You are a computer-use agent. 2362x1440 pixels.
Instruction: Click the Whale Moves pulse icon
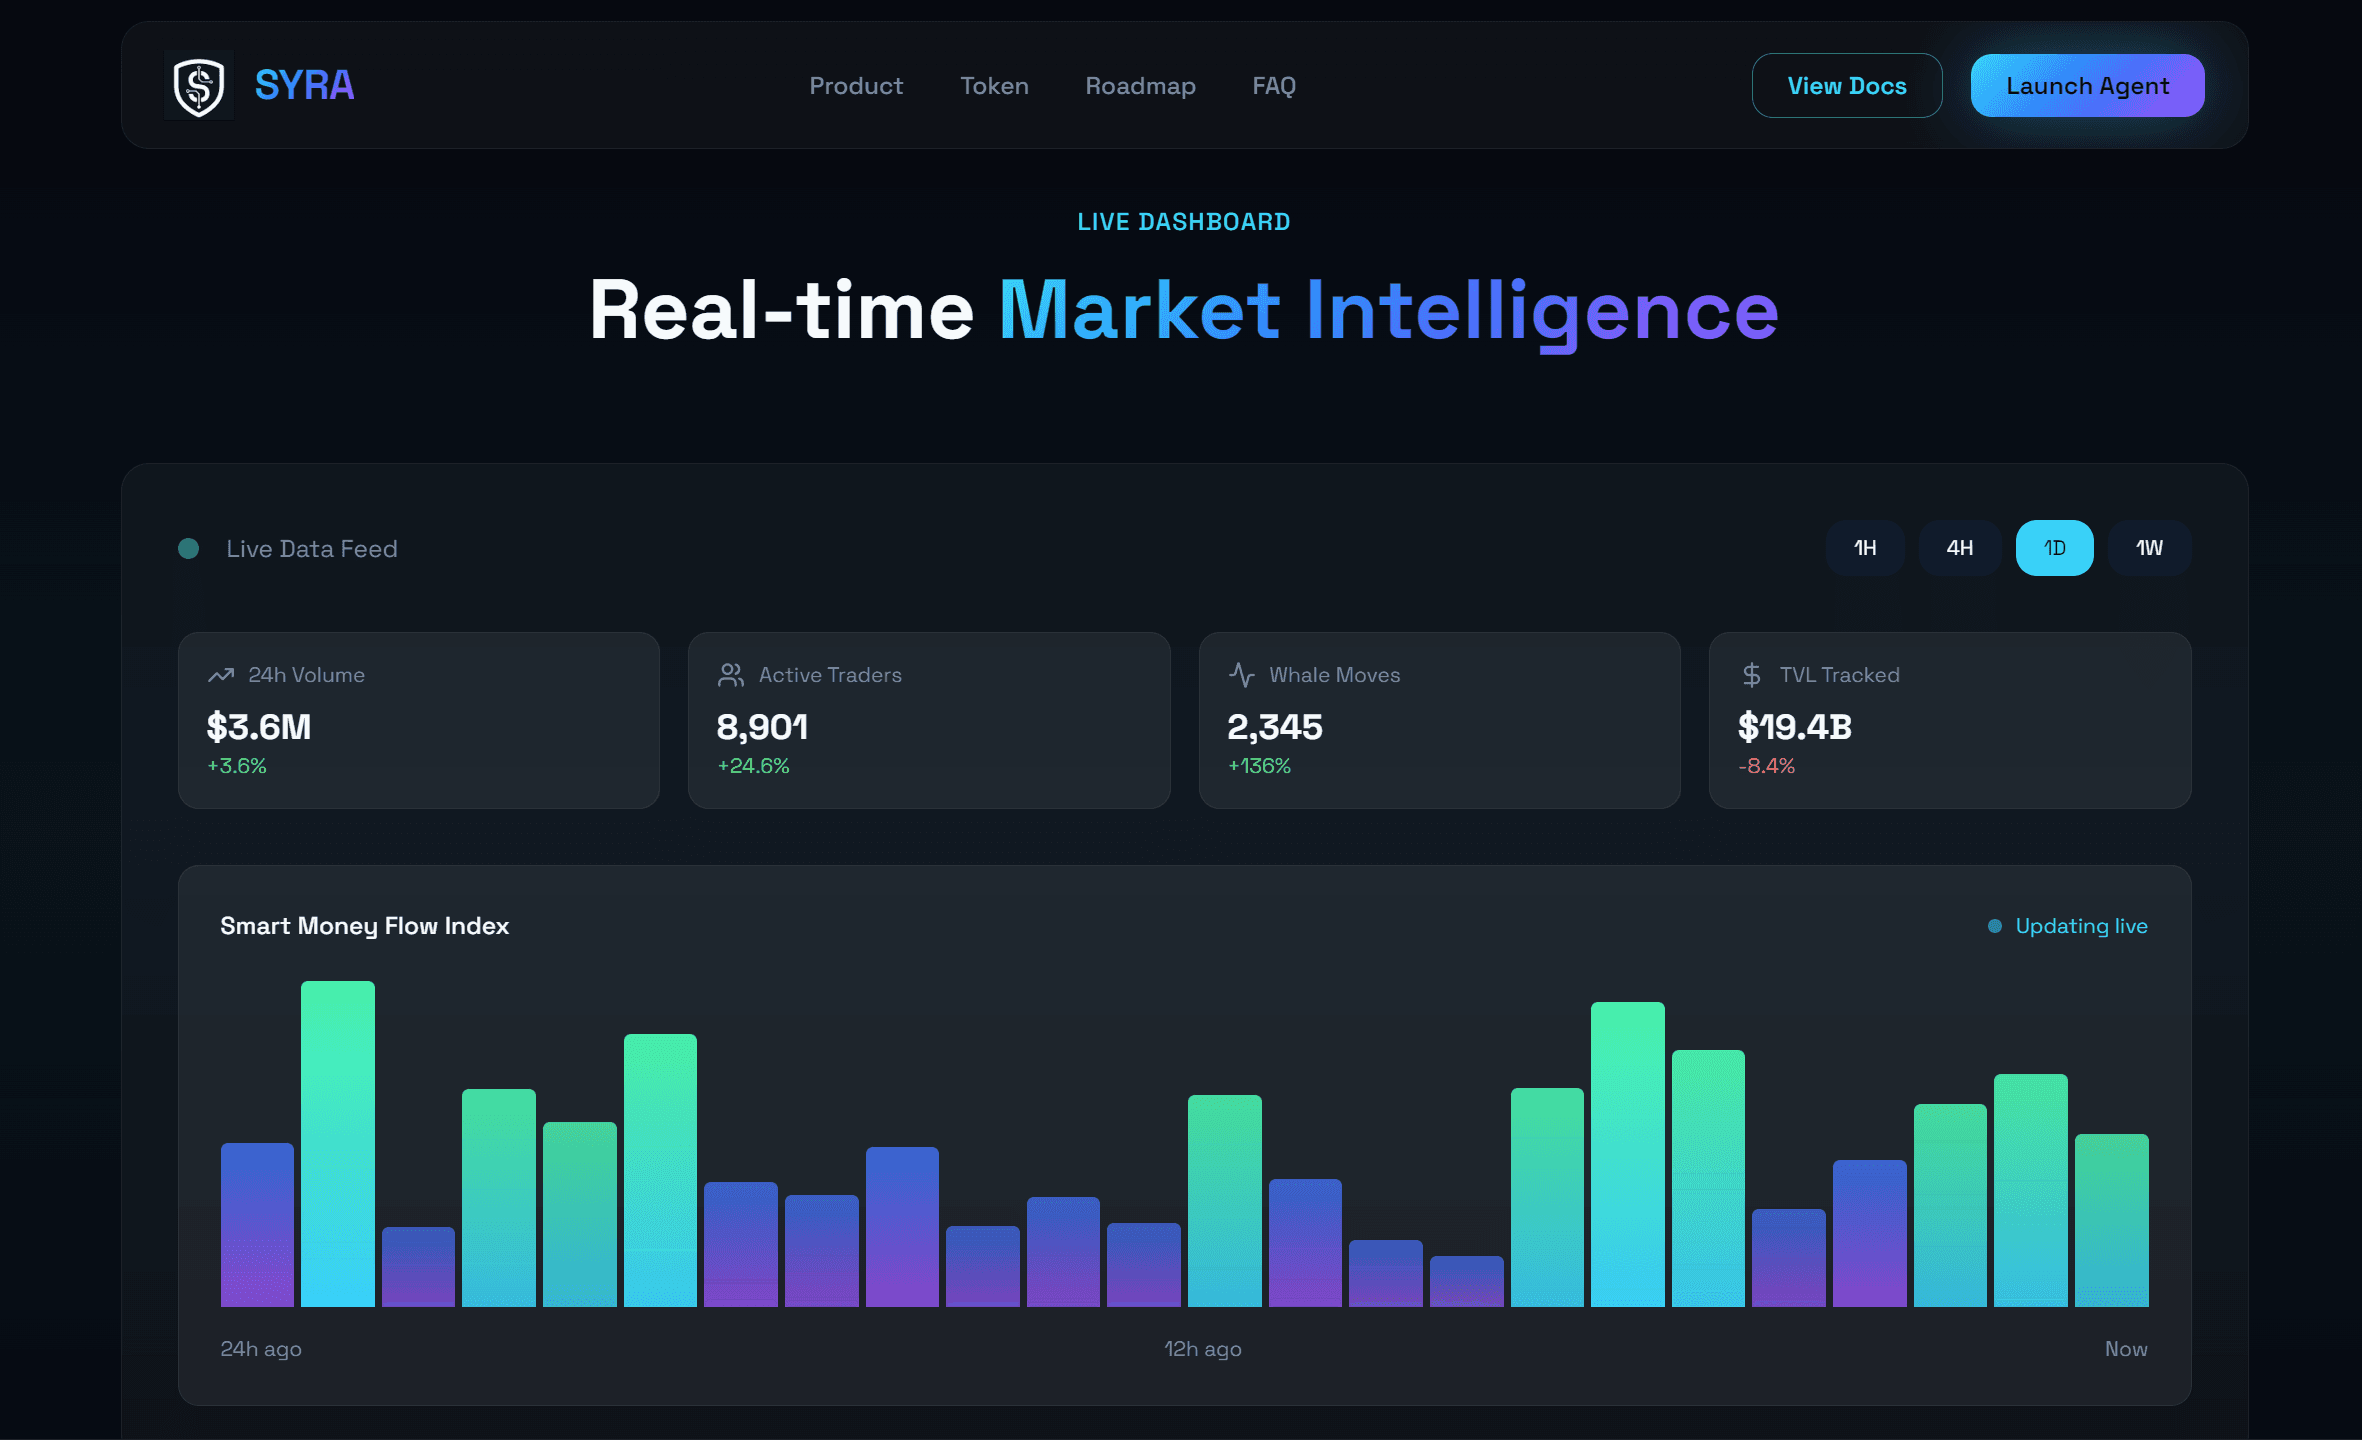click(1241, 675)
